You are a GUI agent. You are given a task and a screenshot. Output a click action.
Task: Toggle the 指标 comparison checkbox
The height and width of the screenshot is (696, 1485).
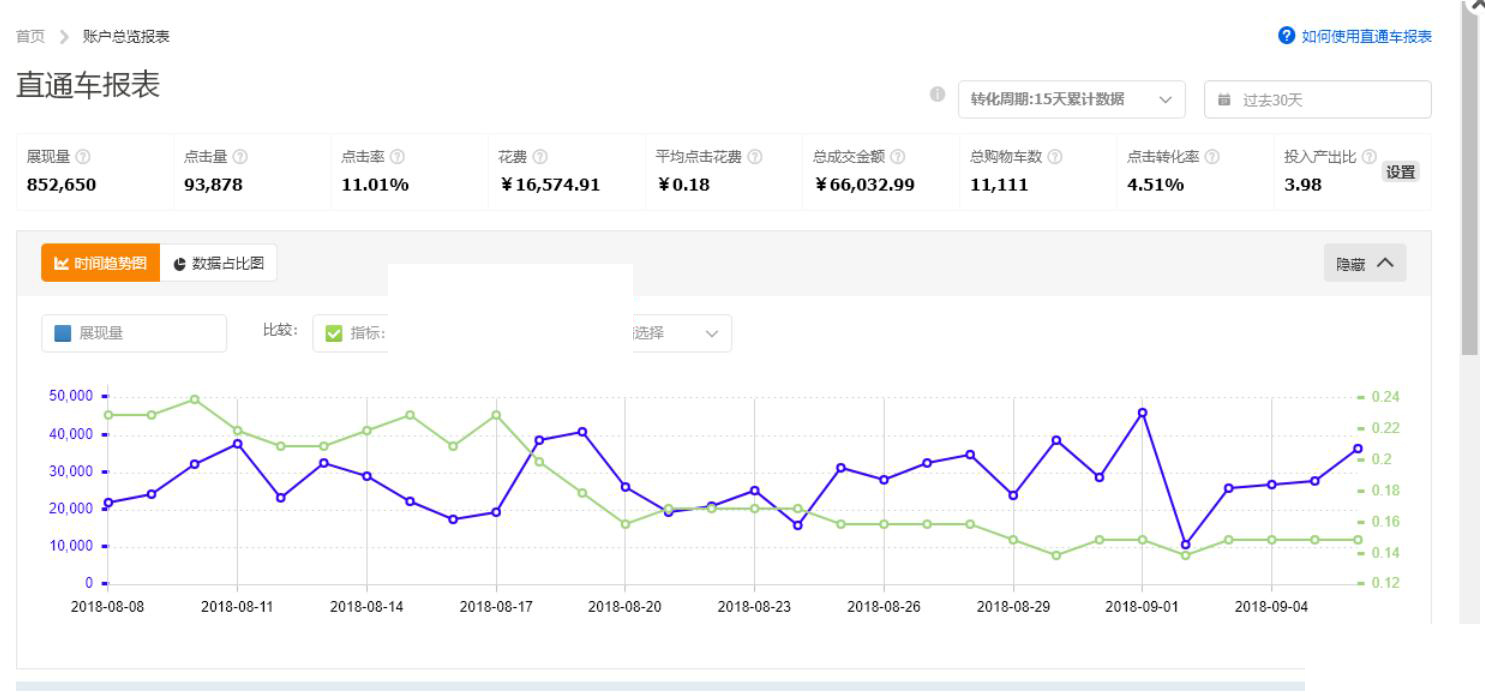pos(334,334)
